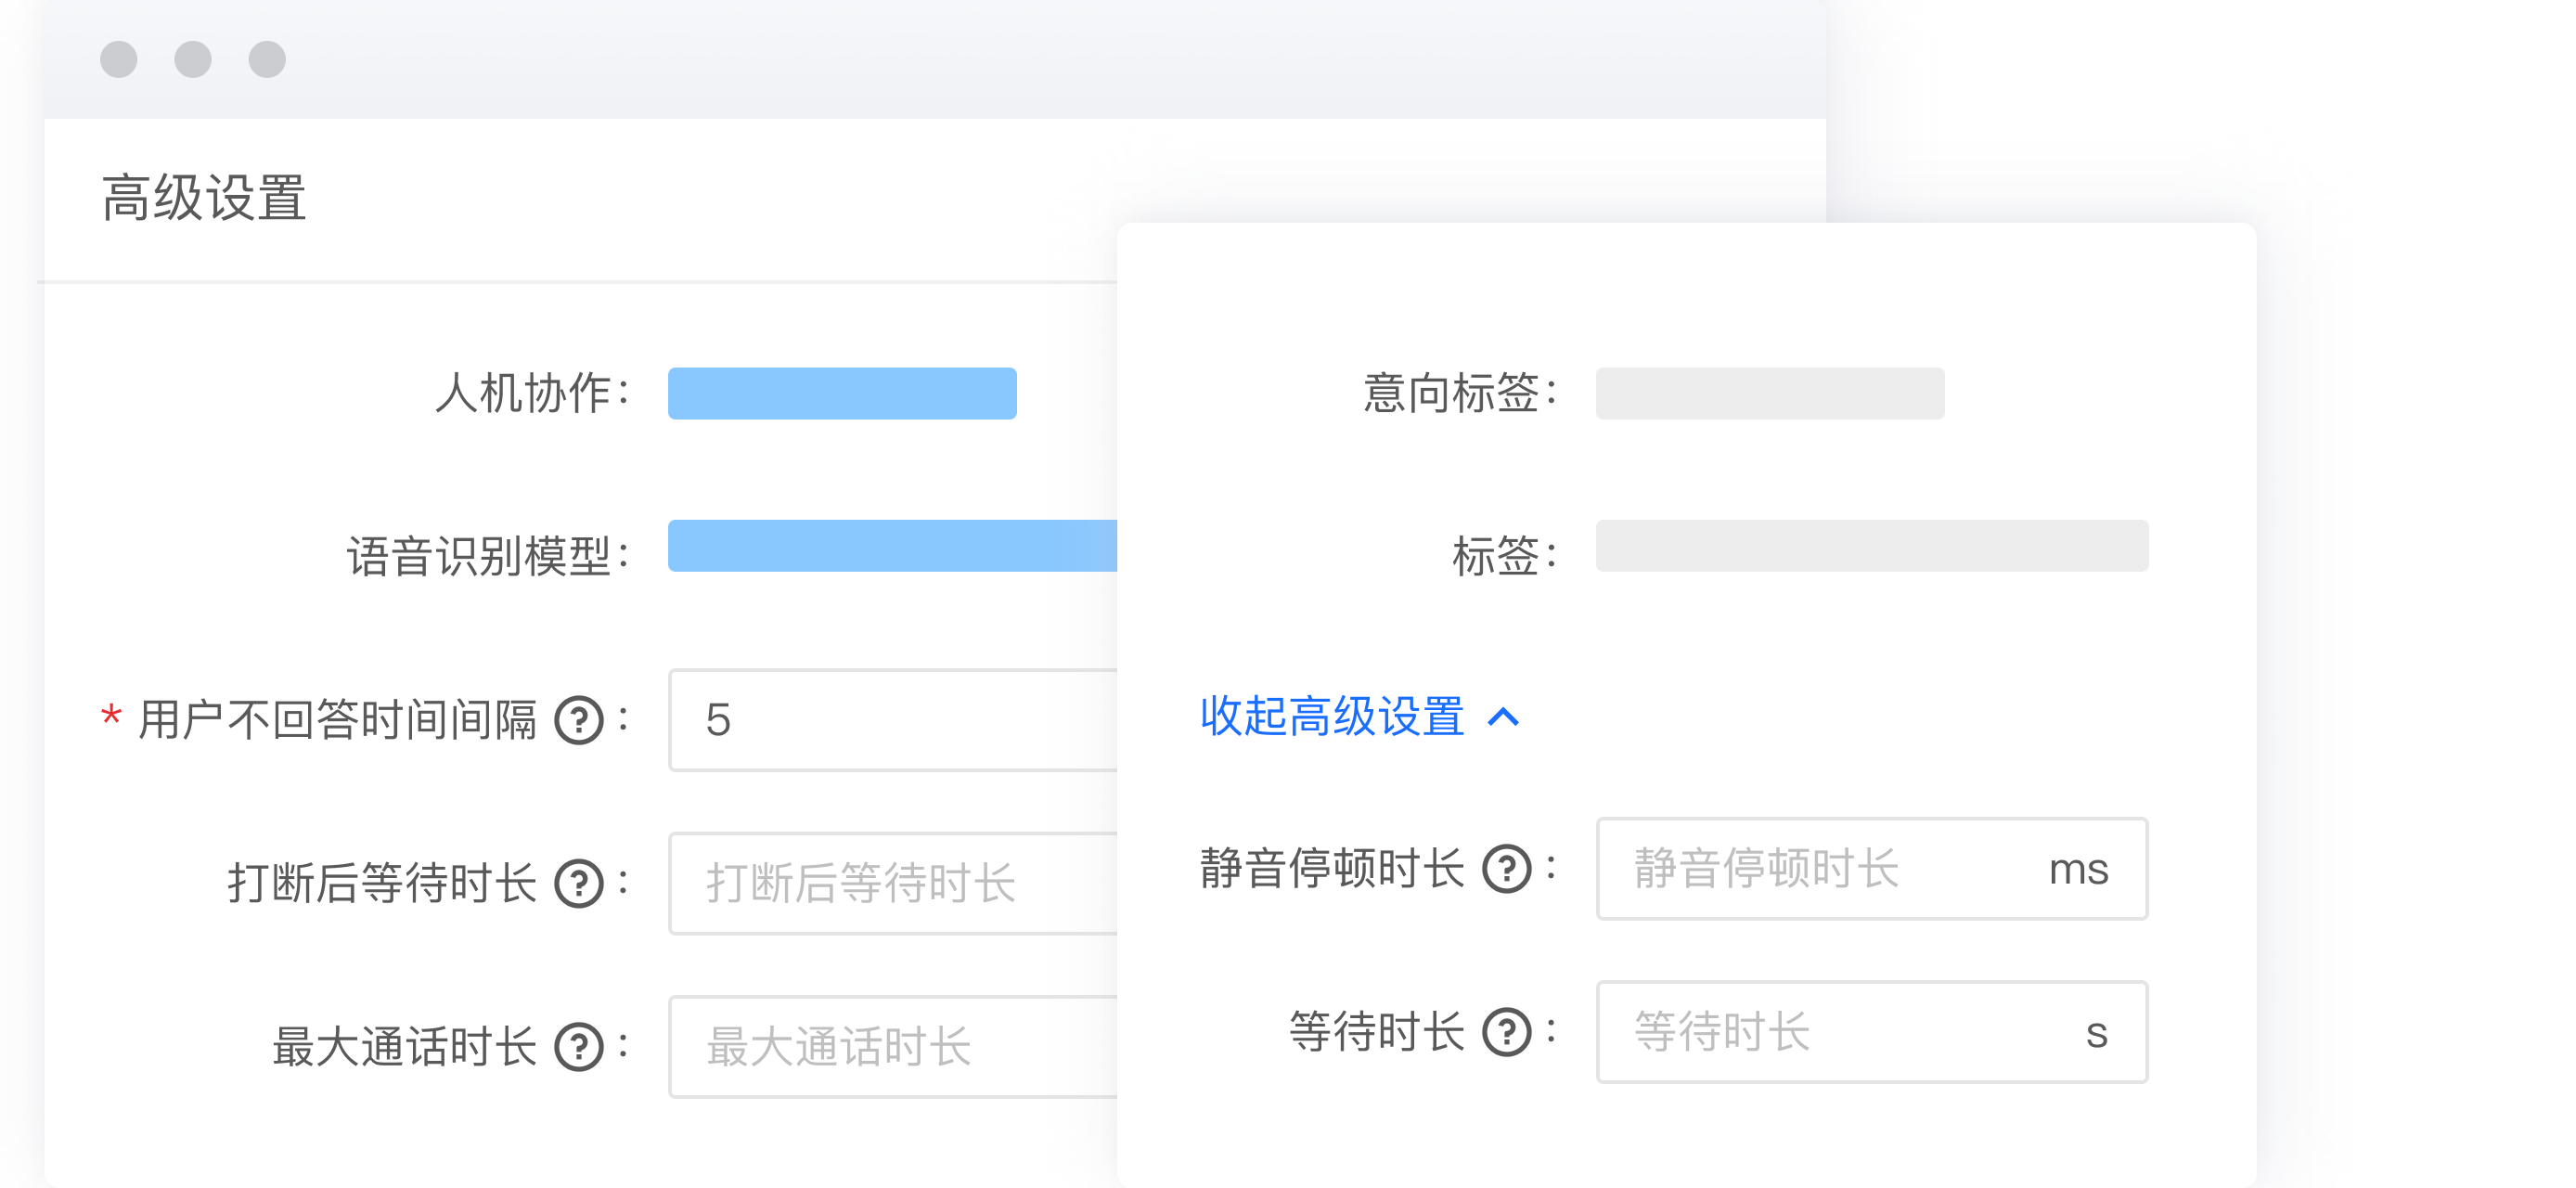Click the 标签 gray field

1871,546
